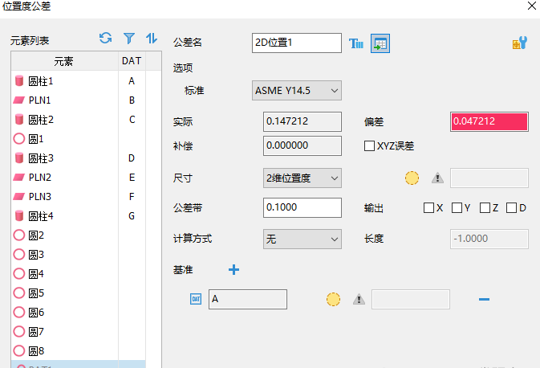Click the warning triangle in datum row
The height and width of the screenshot is (368, 540).
359,299
